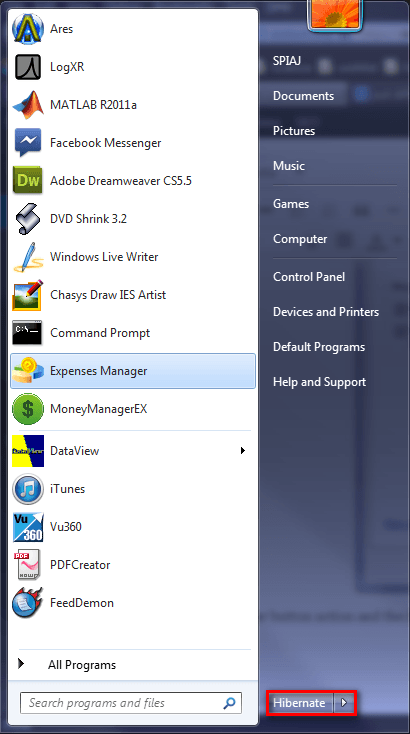
Task: Open Control Panel from the right pane
Action: pos(309,277)
